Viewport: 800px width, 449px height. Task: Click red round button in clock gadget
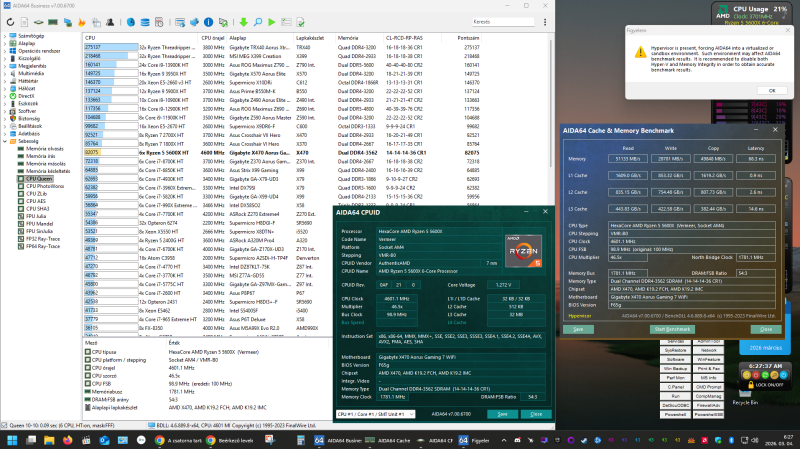[756, 375]
